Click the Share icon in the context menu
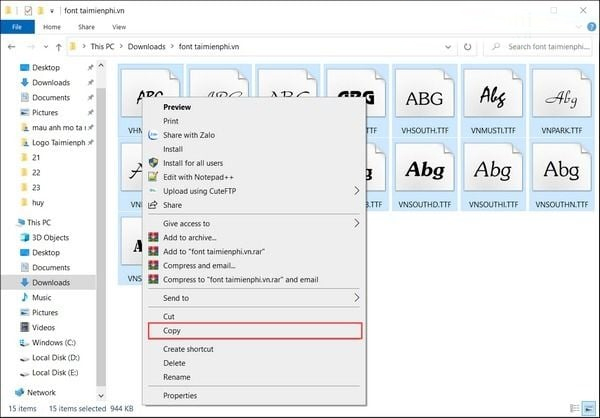The width and height of the screenshot is (600, 418). coord(153,205)
